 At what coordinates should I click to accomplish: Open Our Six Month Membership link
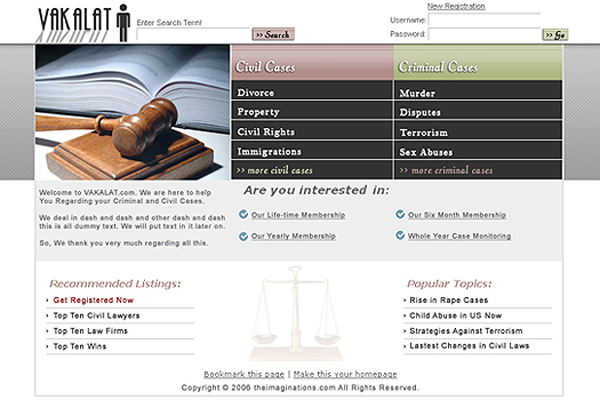click(457, 215)
